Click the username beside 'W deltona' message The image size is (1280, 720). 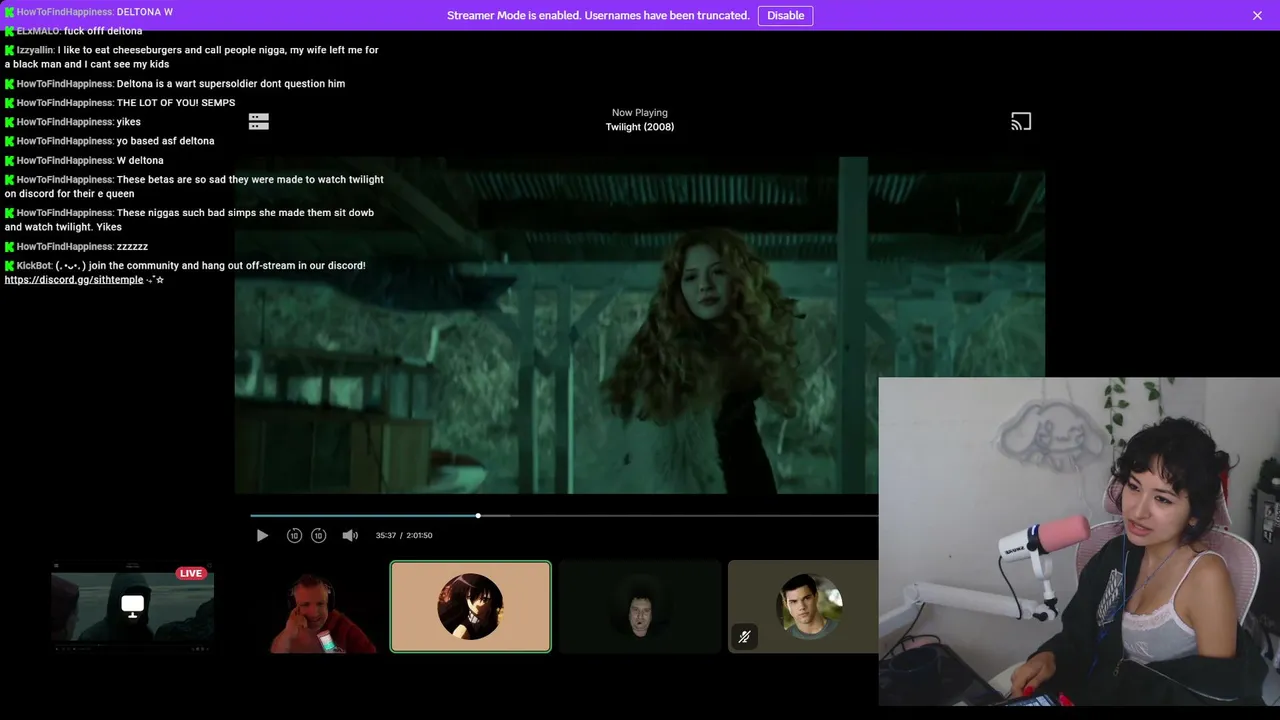tap(65, 161)
